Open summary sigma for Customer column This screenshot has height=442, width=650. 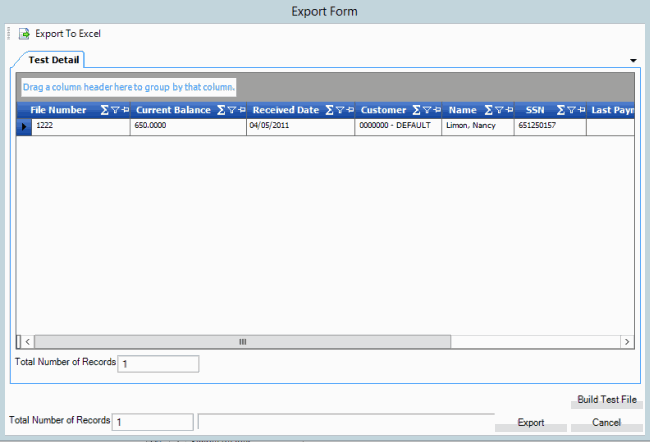click(416, 110)
